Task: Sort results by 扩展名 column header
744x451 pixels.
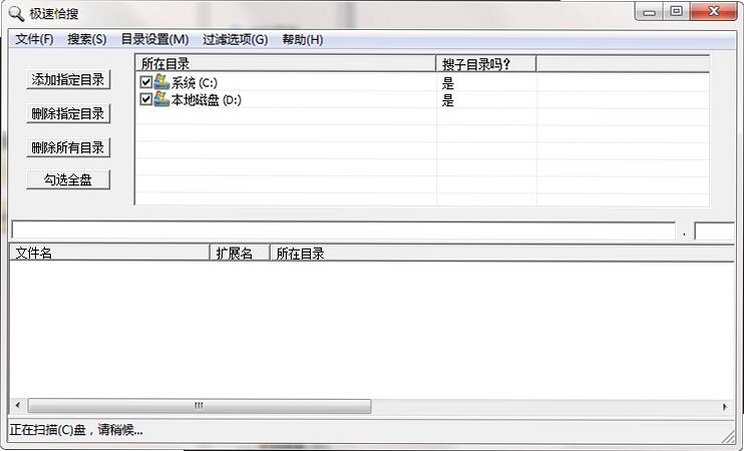Action: [x=240, y=253]
